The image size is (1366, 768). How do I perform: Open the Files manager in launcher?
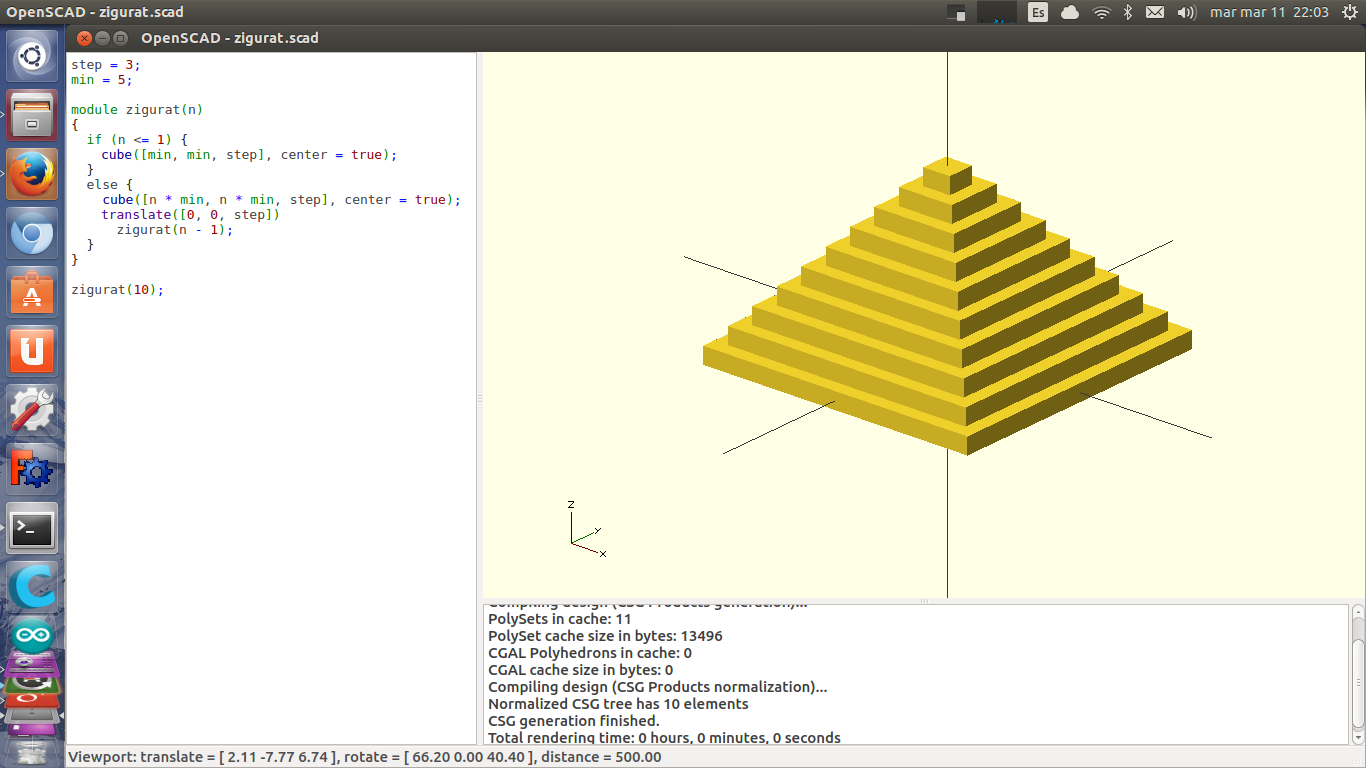(x=33, y=115)
